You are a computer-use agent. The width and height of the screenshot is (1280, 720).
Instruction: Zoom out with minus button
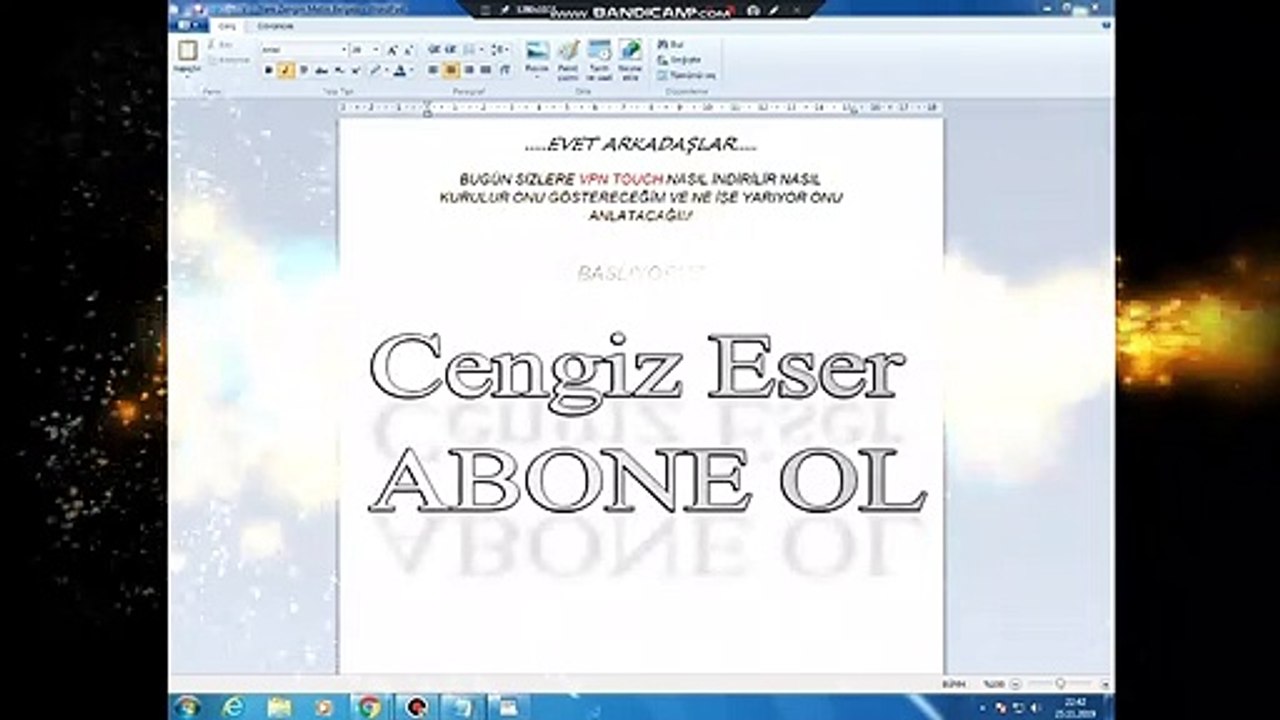[1016, 684]
